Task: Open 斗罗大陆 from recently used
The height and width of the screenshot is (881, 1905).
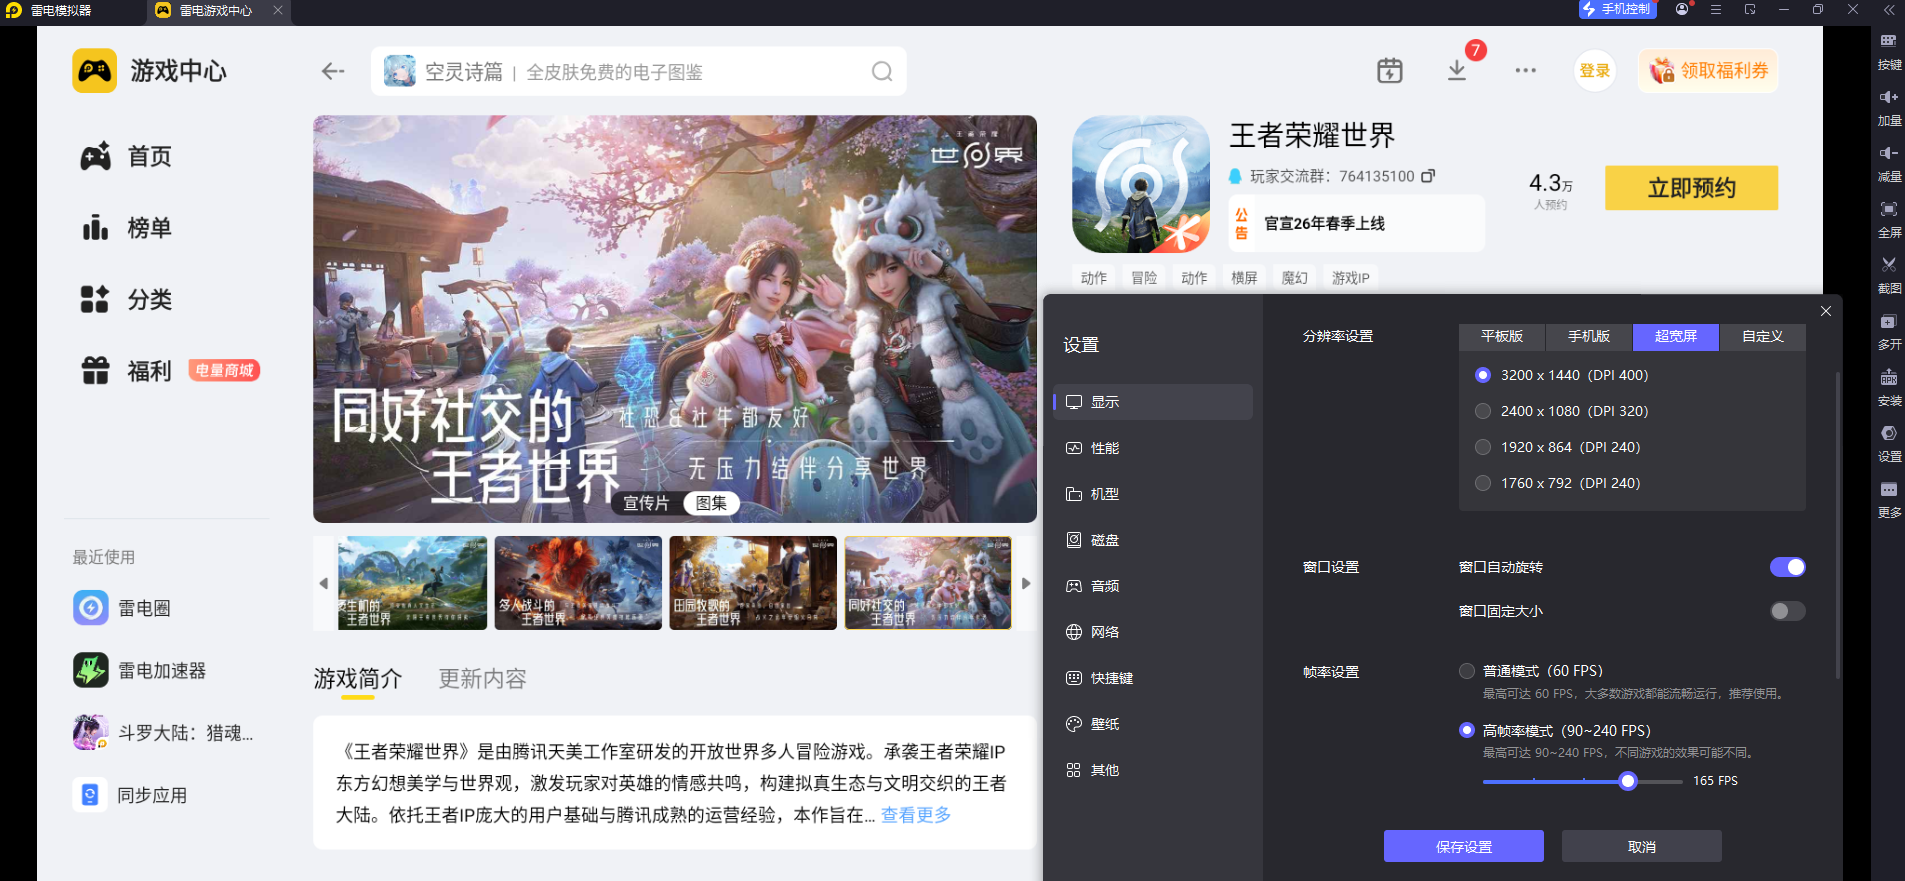Action: tap(163, 733)
